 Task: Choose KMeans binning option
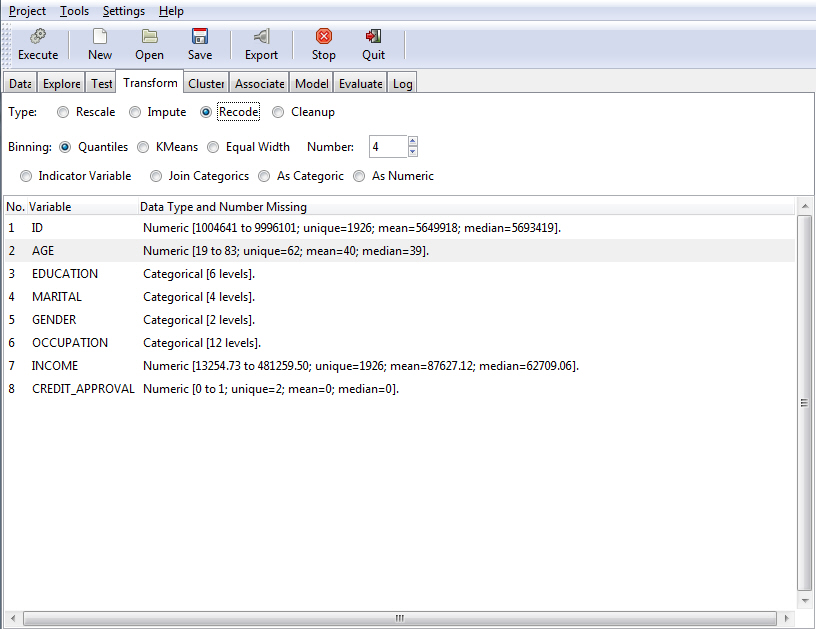point(143,147)
